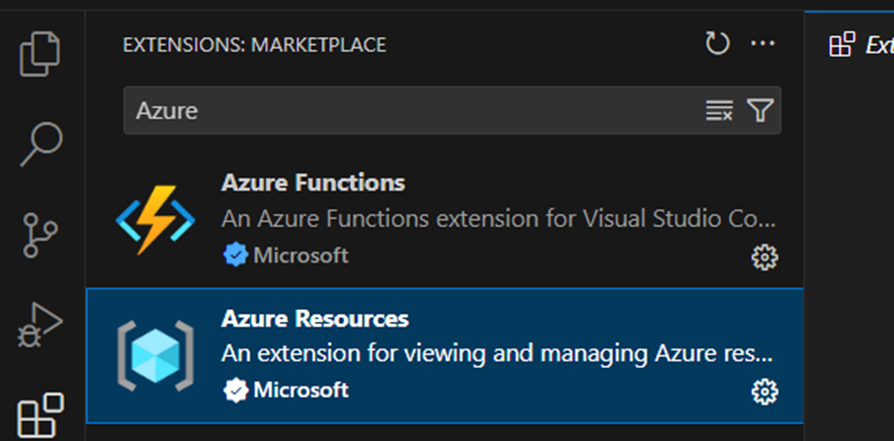Screen dimensions: 894x441
Task: Click the Azure Resources cube icon
Action: click(x=153, y=355)
